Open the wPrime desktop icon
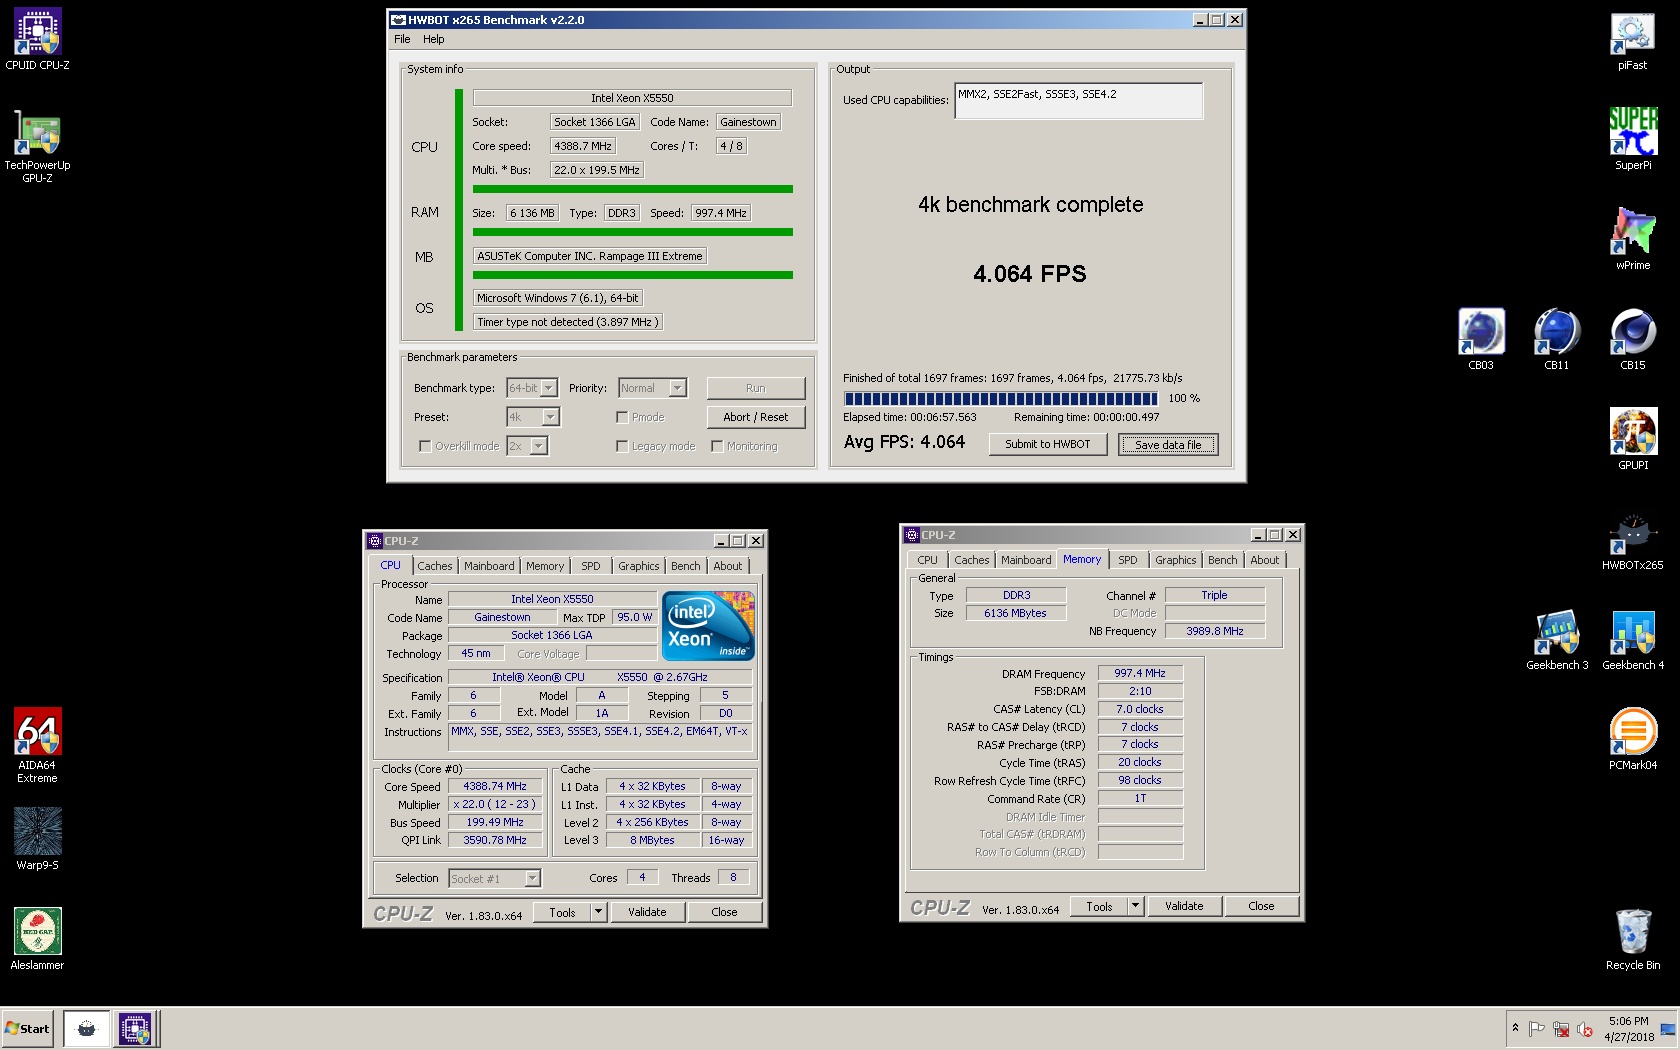The image size is (1680, 1050). (1632, 239)
